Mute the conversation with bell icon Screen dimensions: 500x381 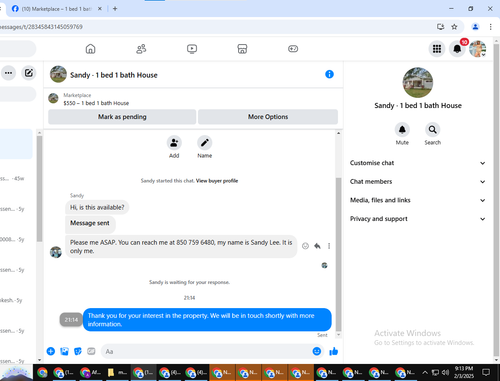(x=402, y=130)
